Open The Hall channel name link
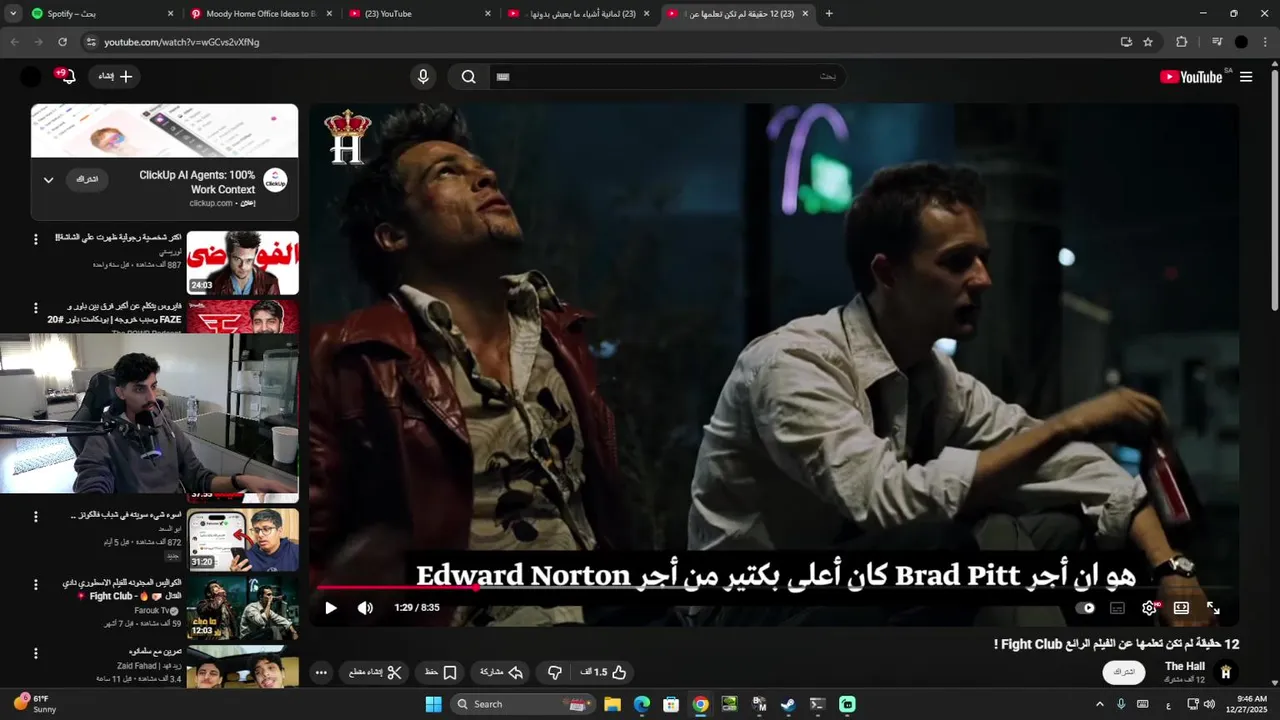This screenshot has height=720, width=1280. tap(1185, 666)
